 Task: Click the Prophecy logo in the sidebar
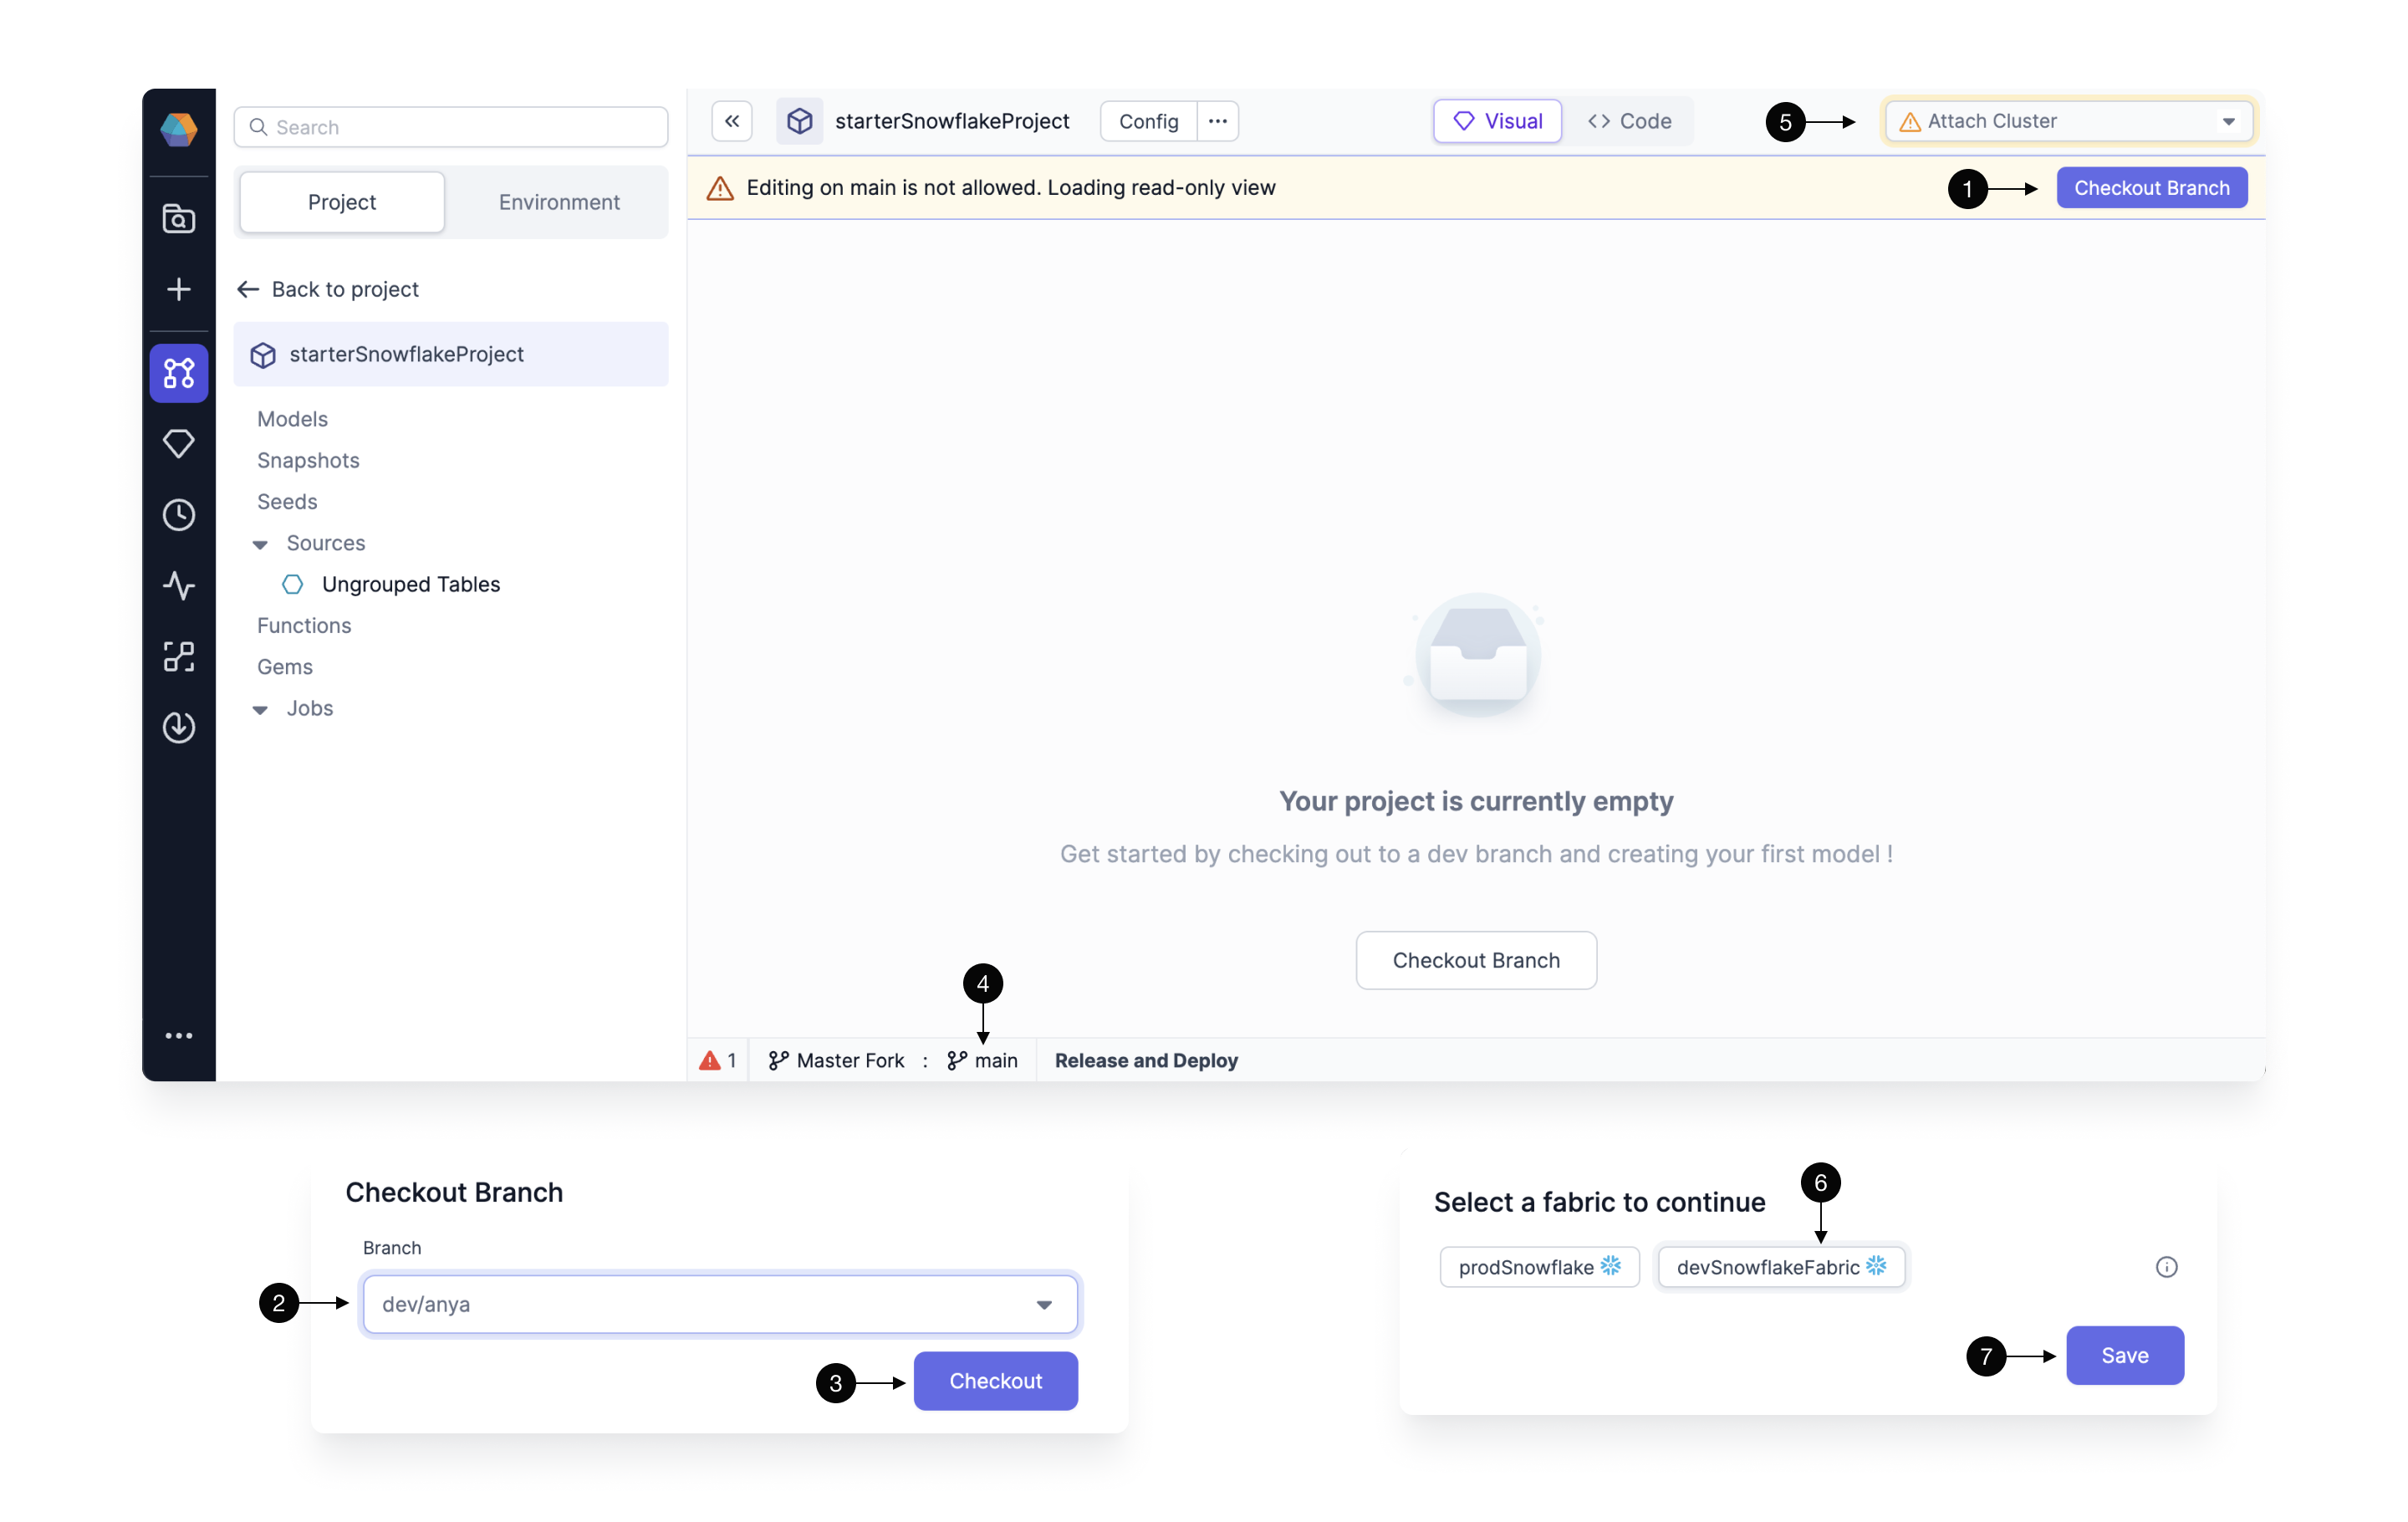(x=179, y=129)
